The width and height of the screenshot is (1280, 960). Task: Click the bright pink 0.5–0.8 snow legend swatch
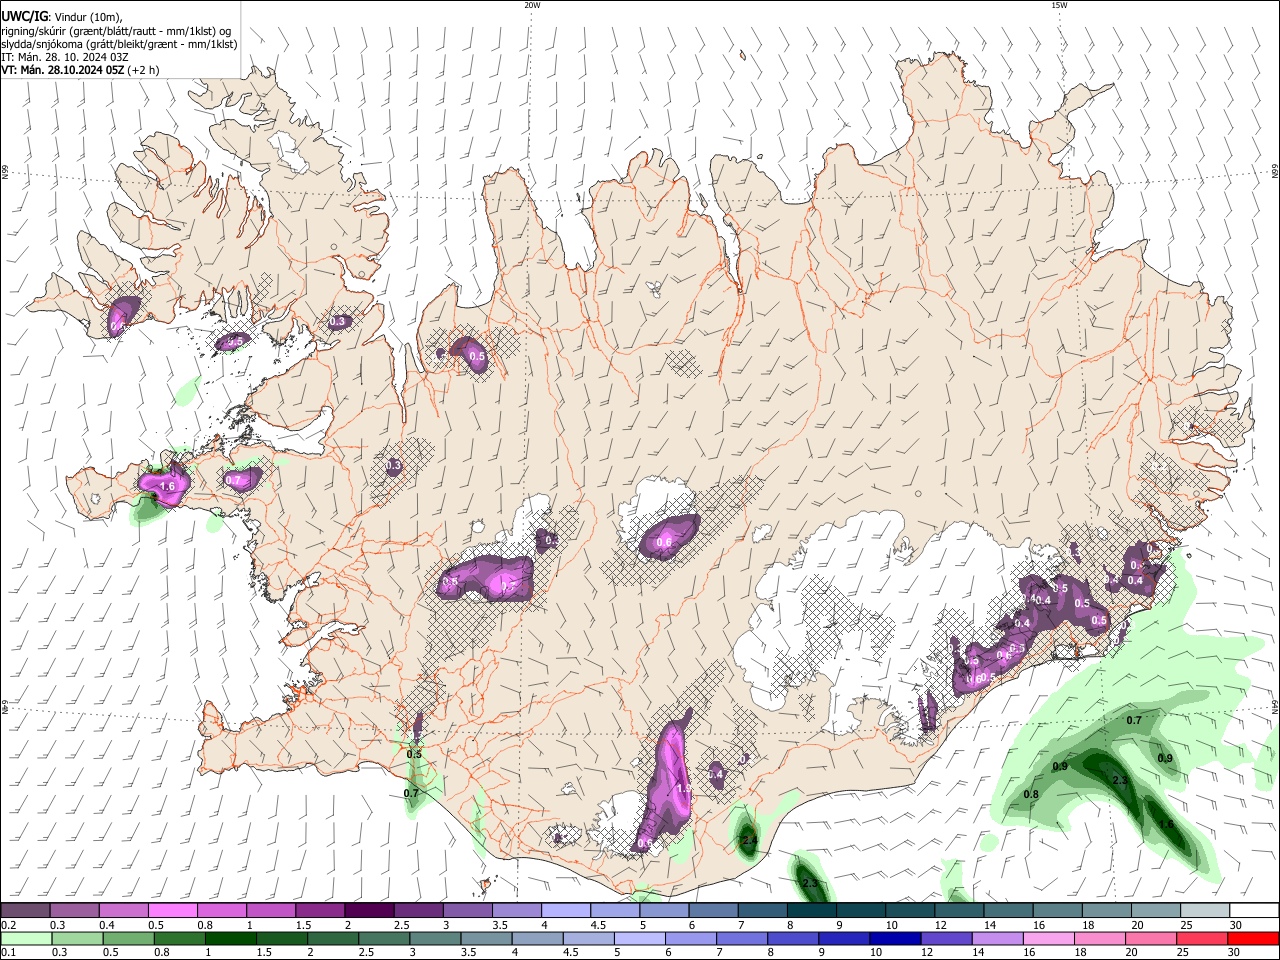172,910
